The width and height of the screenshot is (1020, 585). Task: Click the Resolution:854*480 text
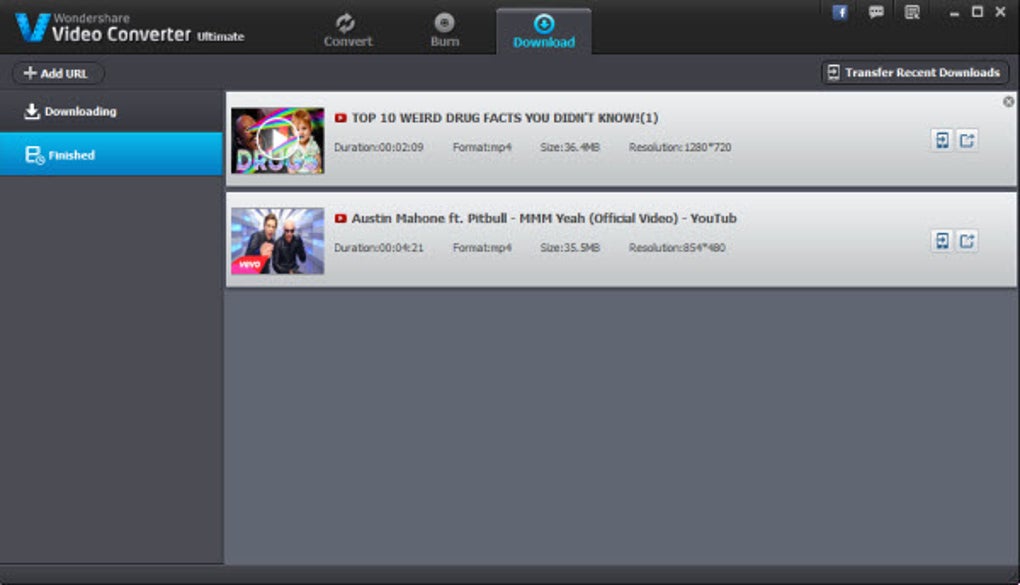coord(677,248)
